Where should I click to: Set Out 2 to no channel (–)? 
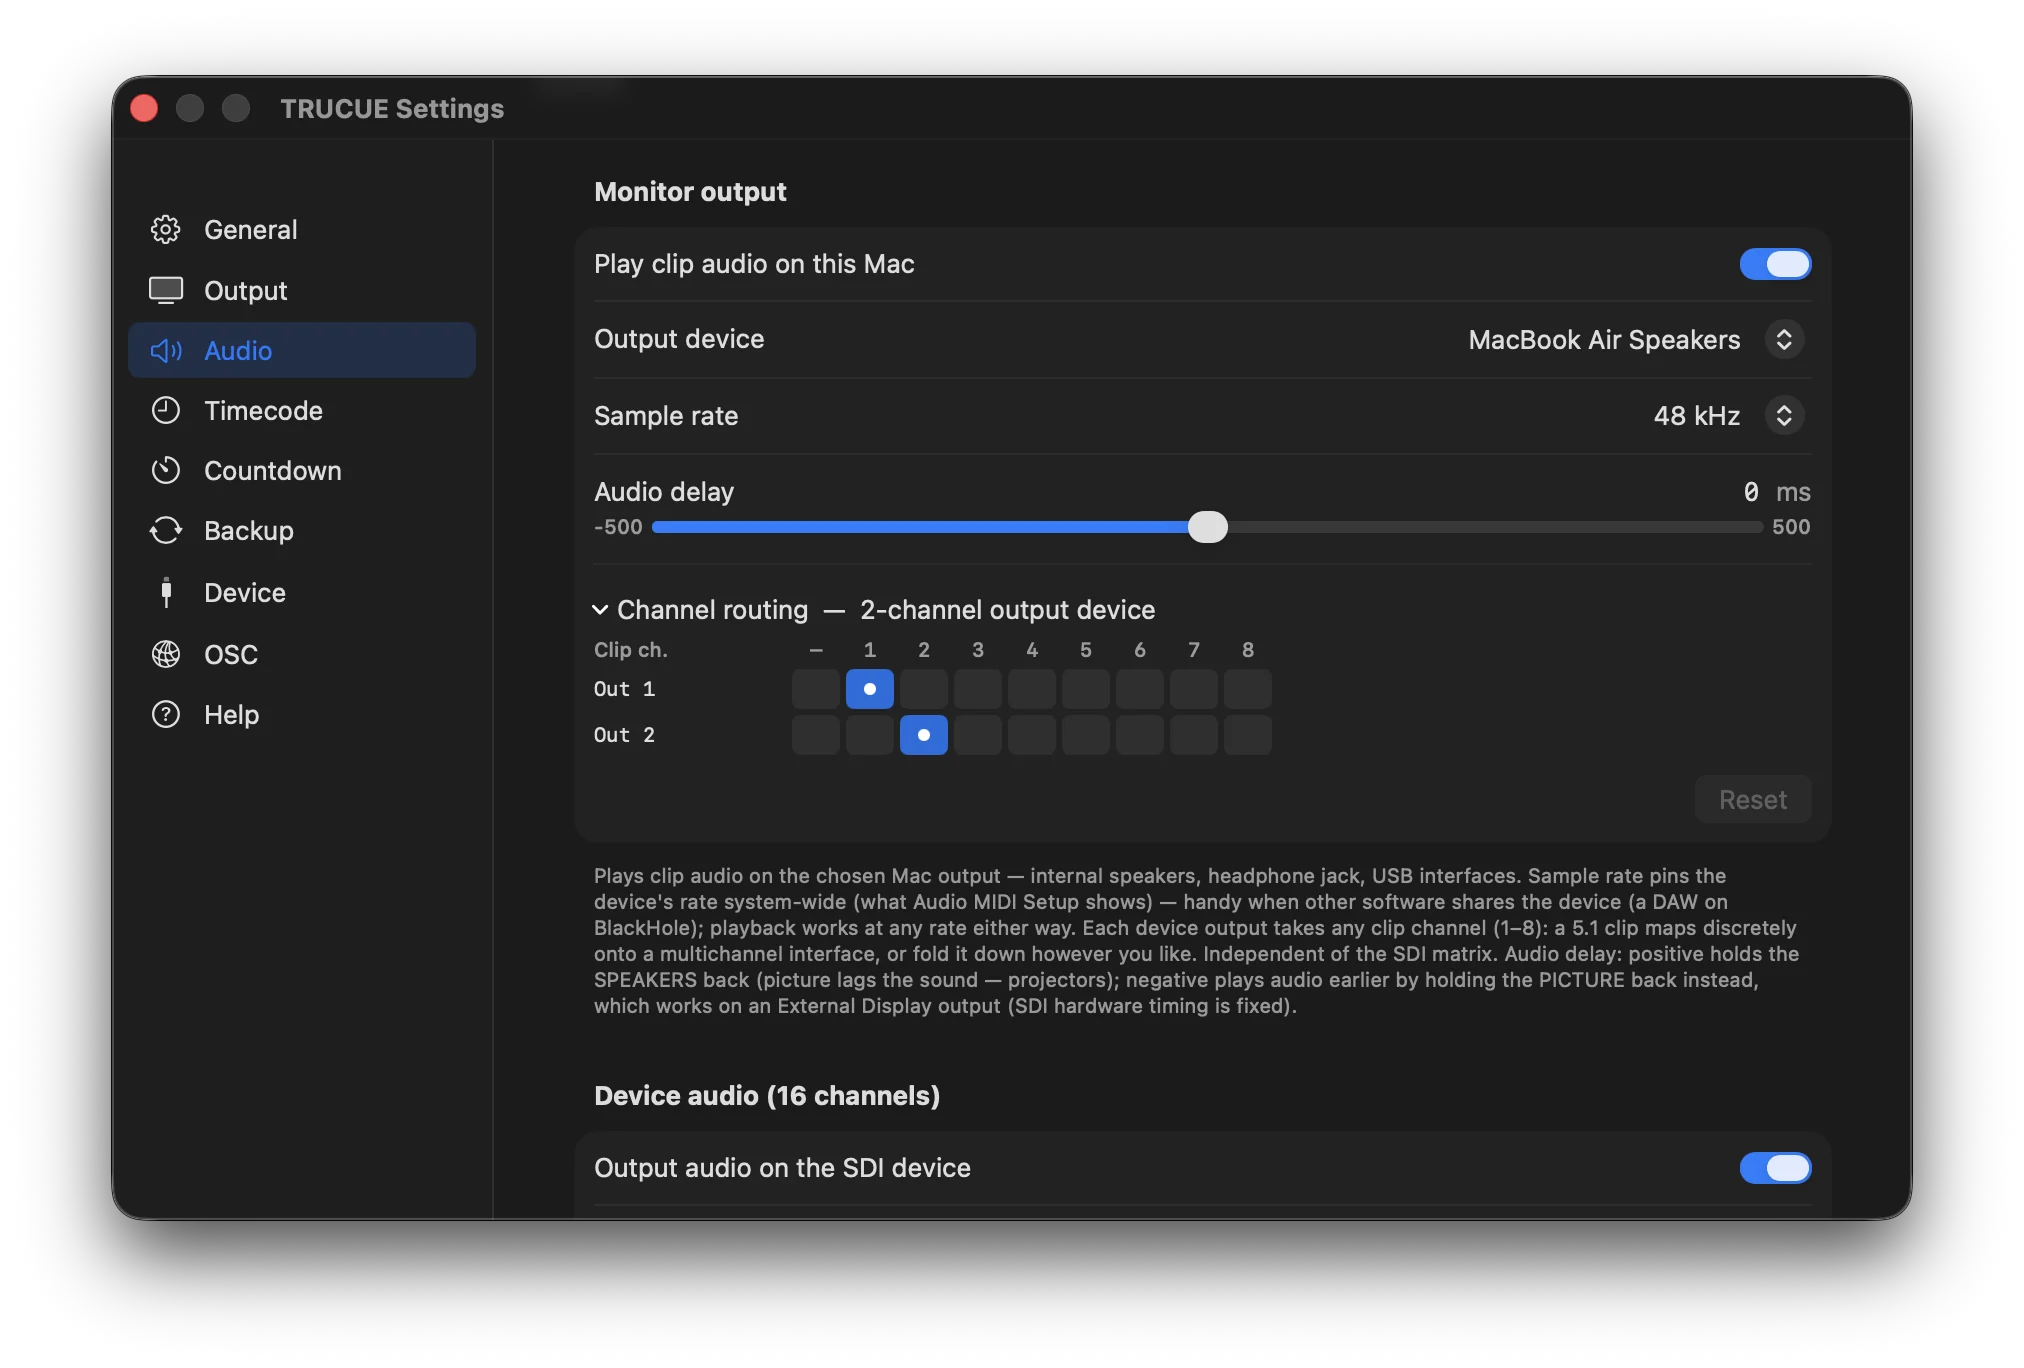click(816, 735)
